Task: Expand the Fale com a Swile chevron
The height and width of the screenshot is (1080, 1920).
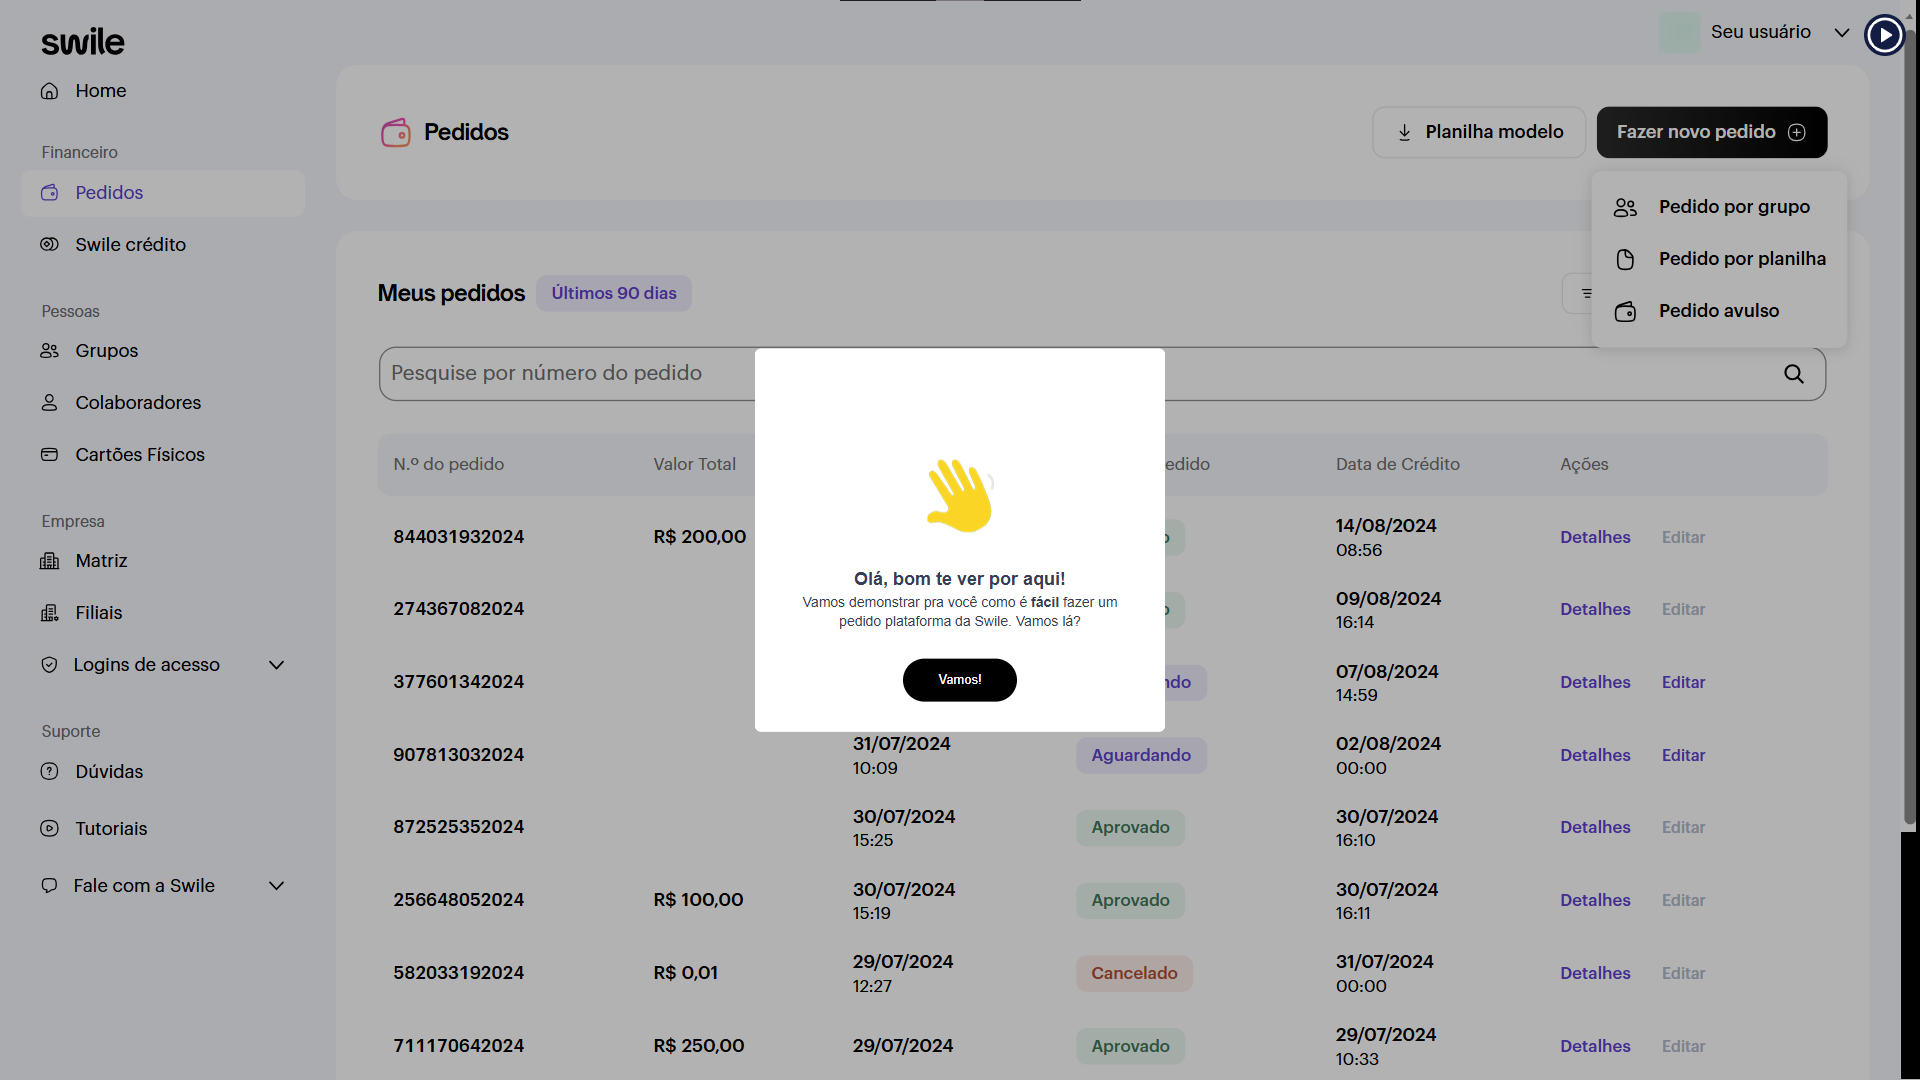Action: pyautogui.click(x=277, y=886)
